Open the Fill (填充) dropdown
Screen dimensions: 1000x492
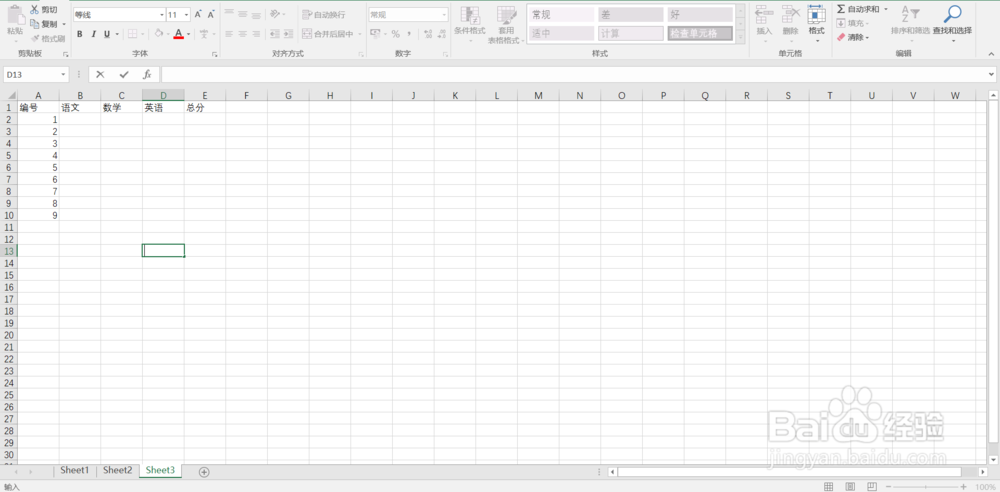coord(854,24)
